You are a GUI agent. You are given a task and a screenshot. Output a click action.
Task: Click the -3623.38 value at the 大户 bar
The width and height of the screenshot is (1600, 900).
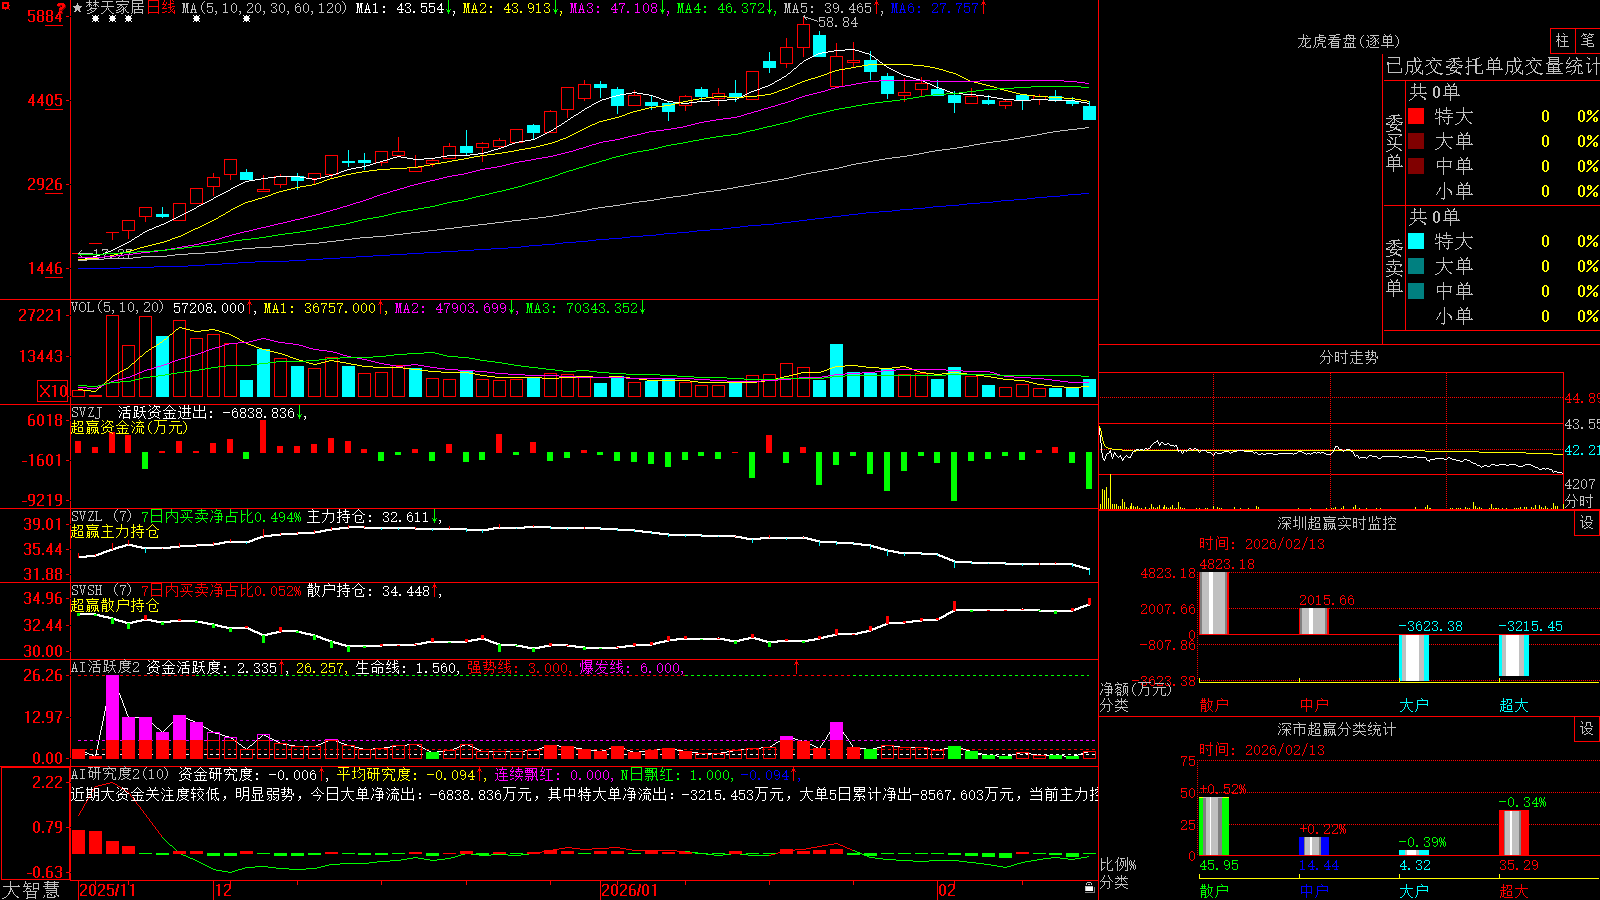(x=1430, y=626)
